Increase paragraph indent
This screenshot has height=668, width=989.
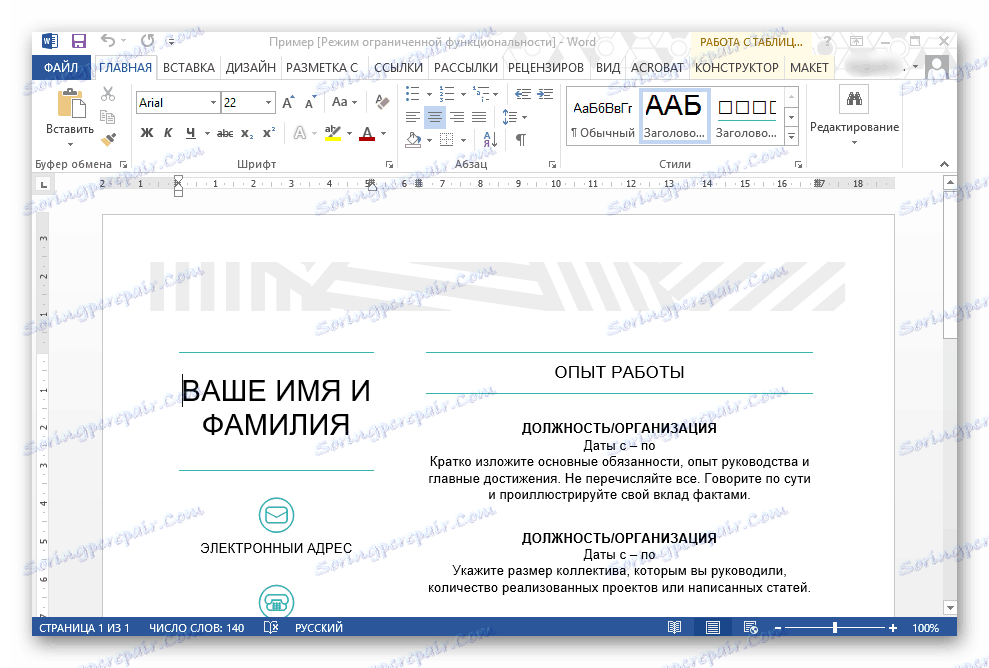[x=545, y=94]
